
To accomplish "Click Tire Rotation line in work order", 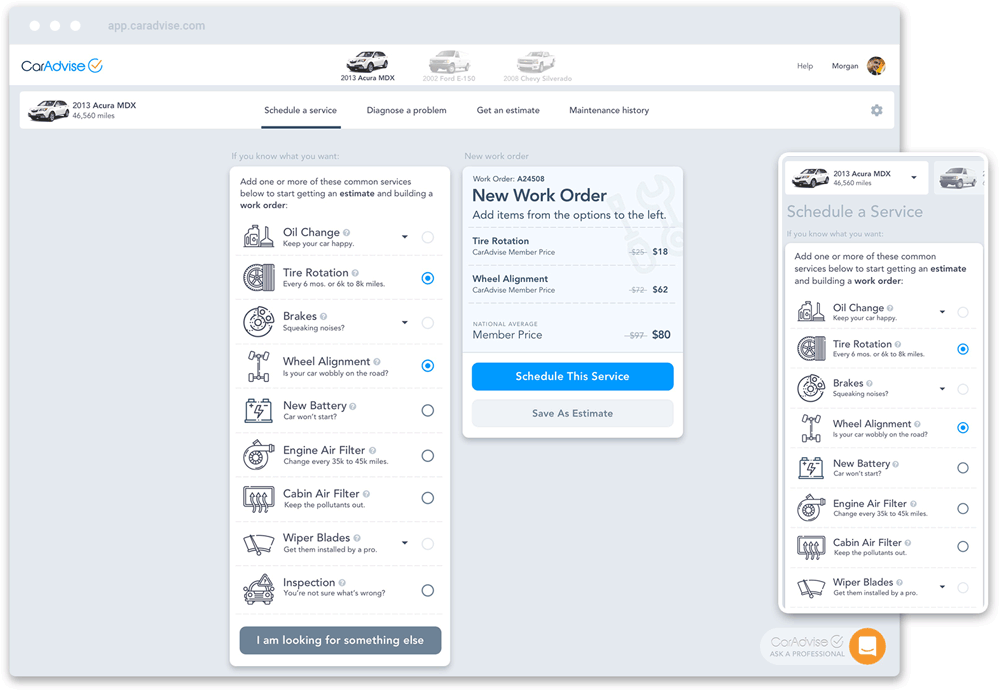I will (570, 246).
